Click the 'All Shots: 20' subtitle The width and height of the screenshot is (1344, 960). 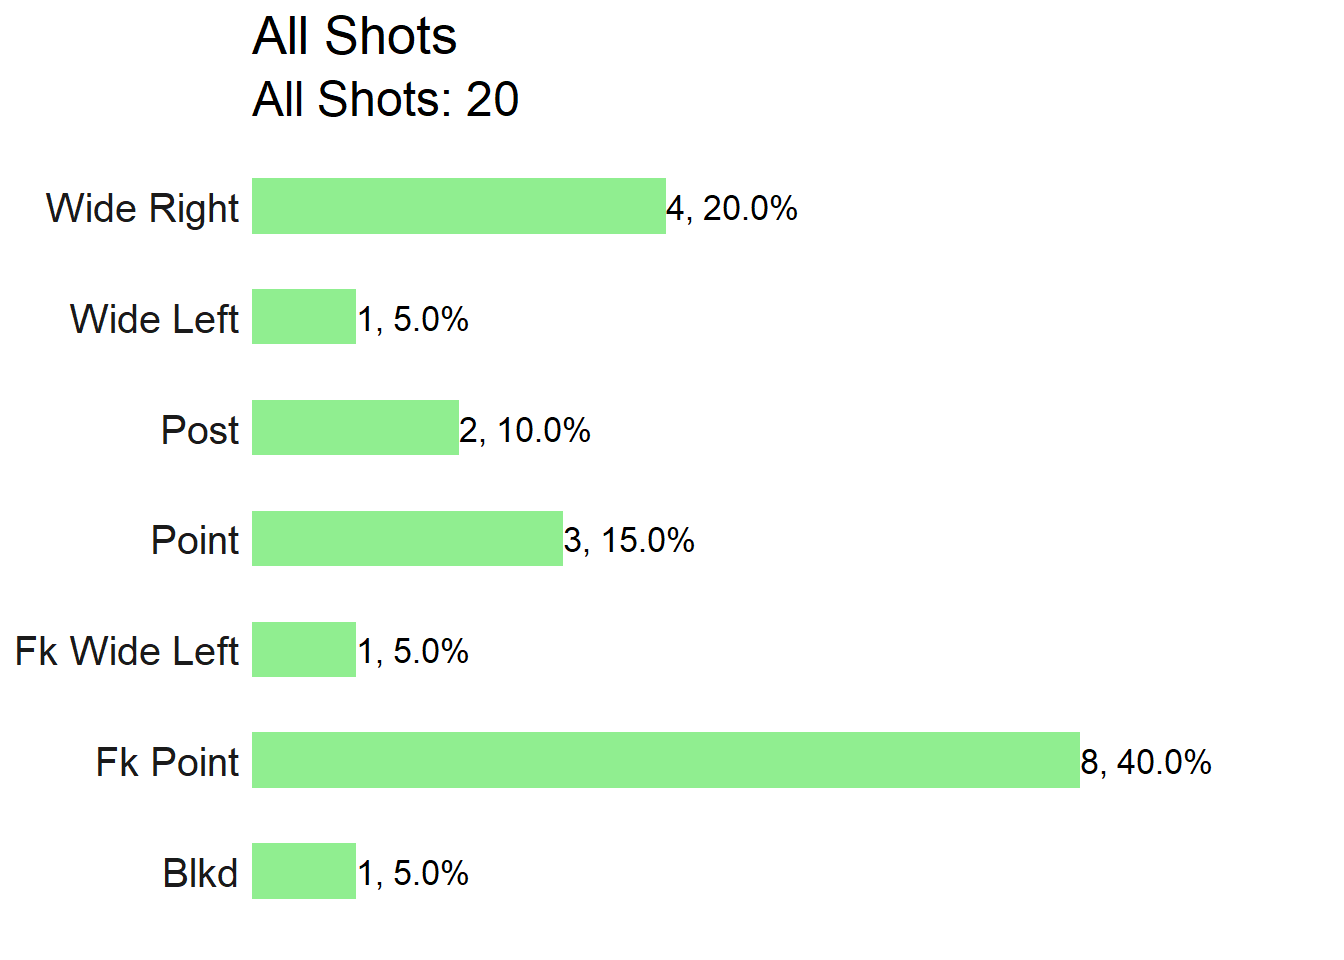click(x=385, y=99)
